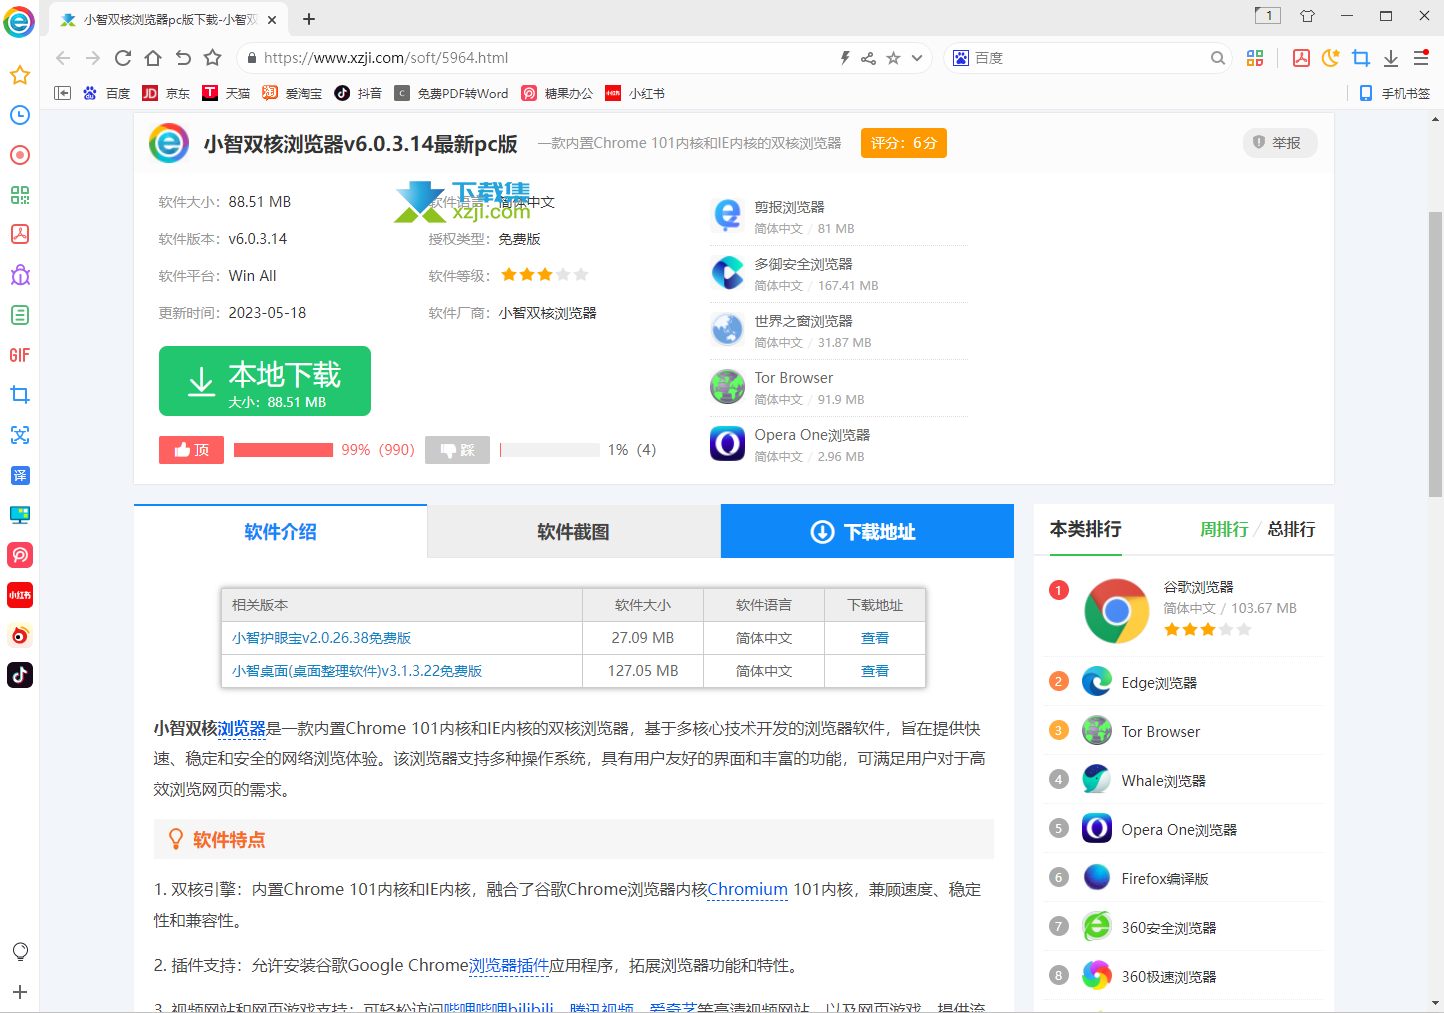The height and width of the screenshot is (1013, 1444).
Task: Open the history clock icon in sidebar
Action: point(19,115)
